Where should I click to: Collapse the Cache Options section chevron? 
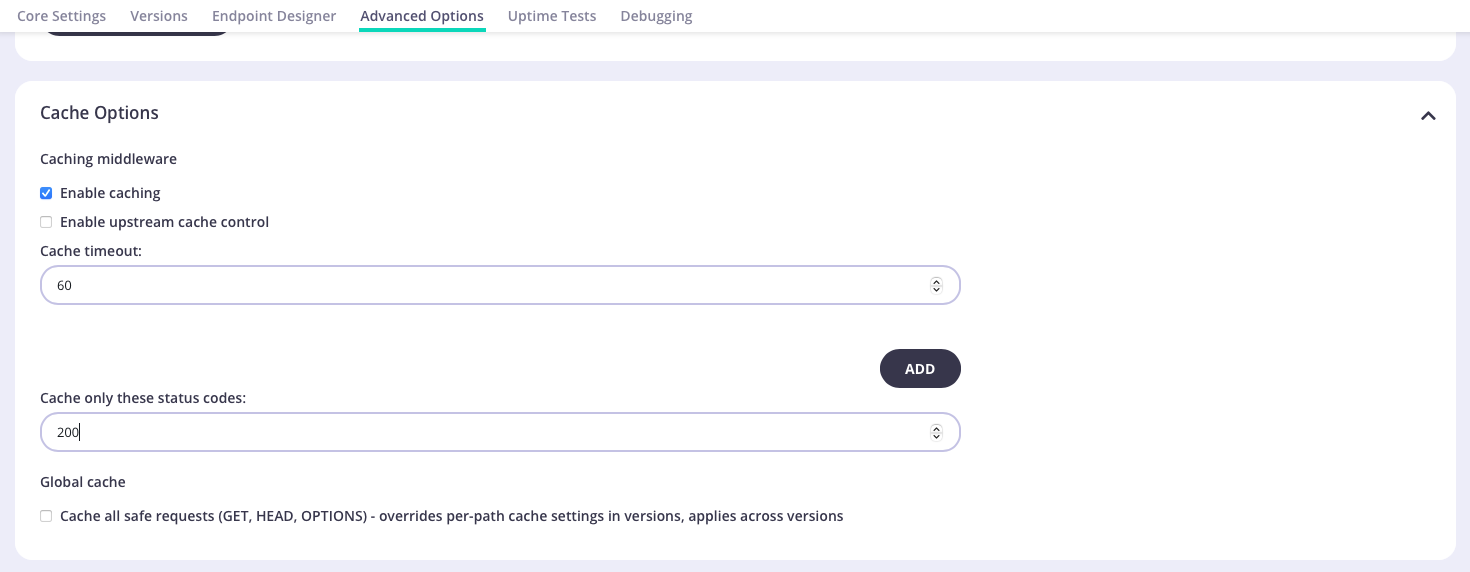(1428, 116)
